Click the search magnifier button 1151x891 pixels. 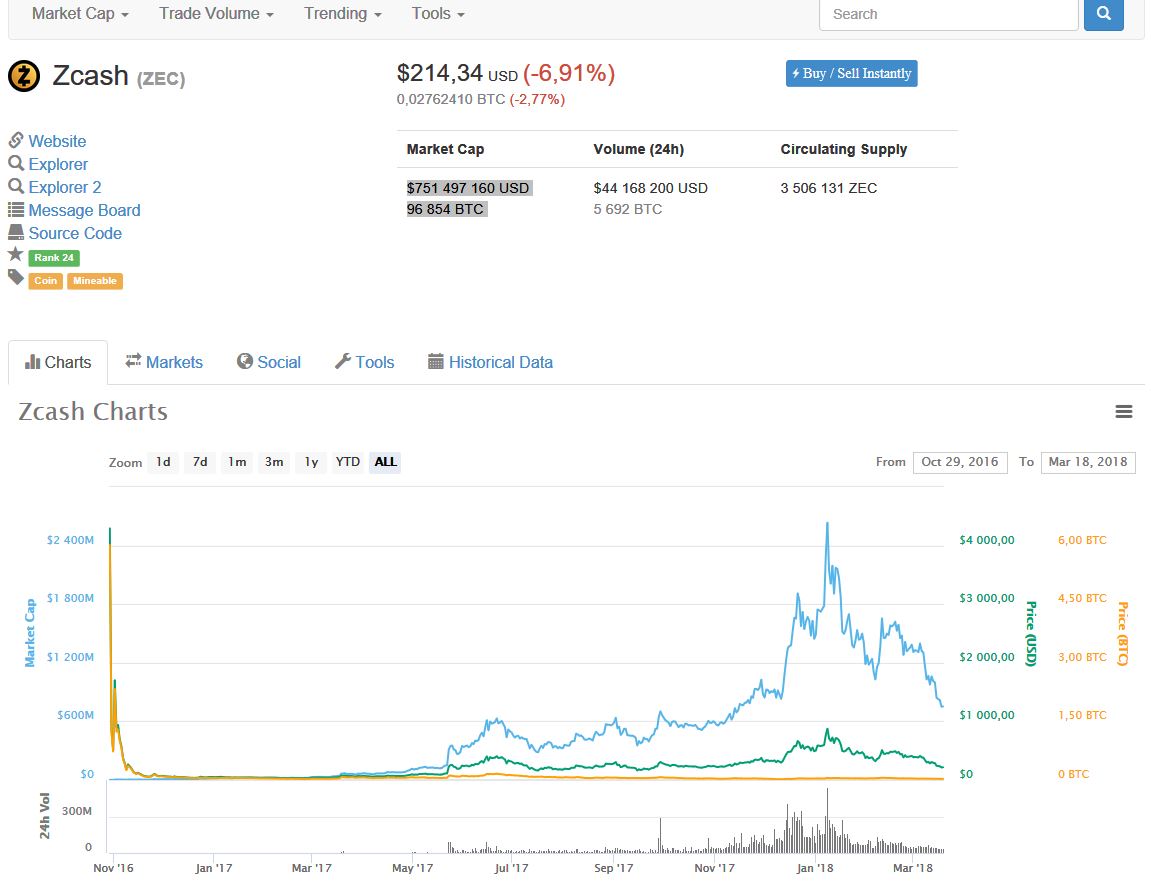coord(1103,14)
